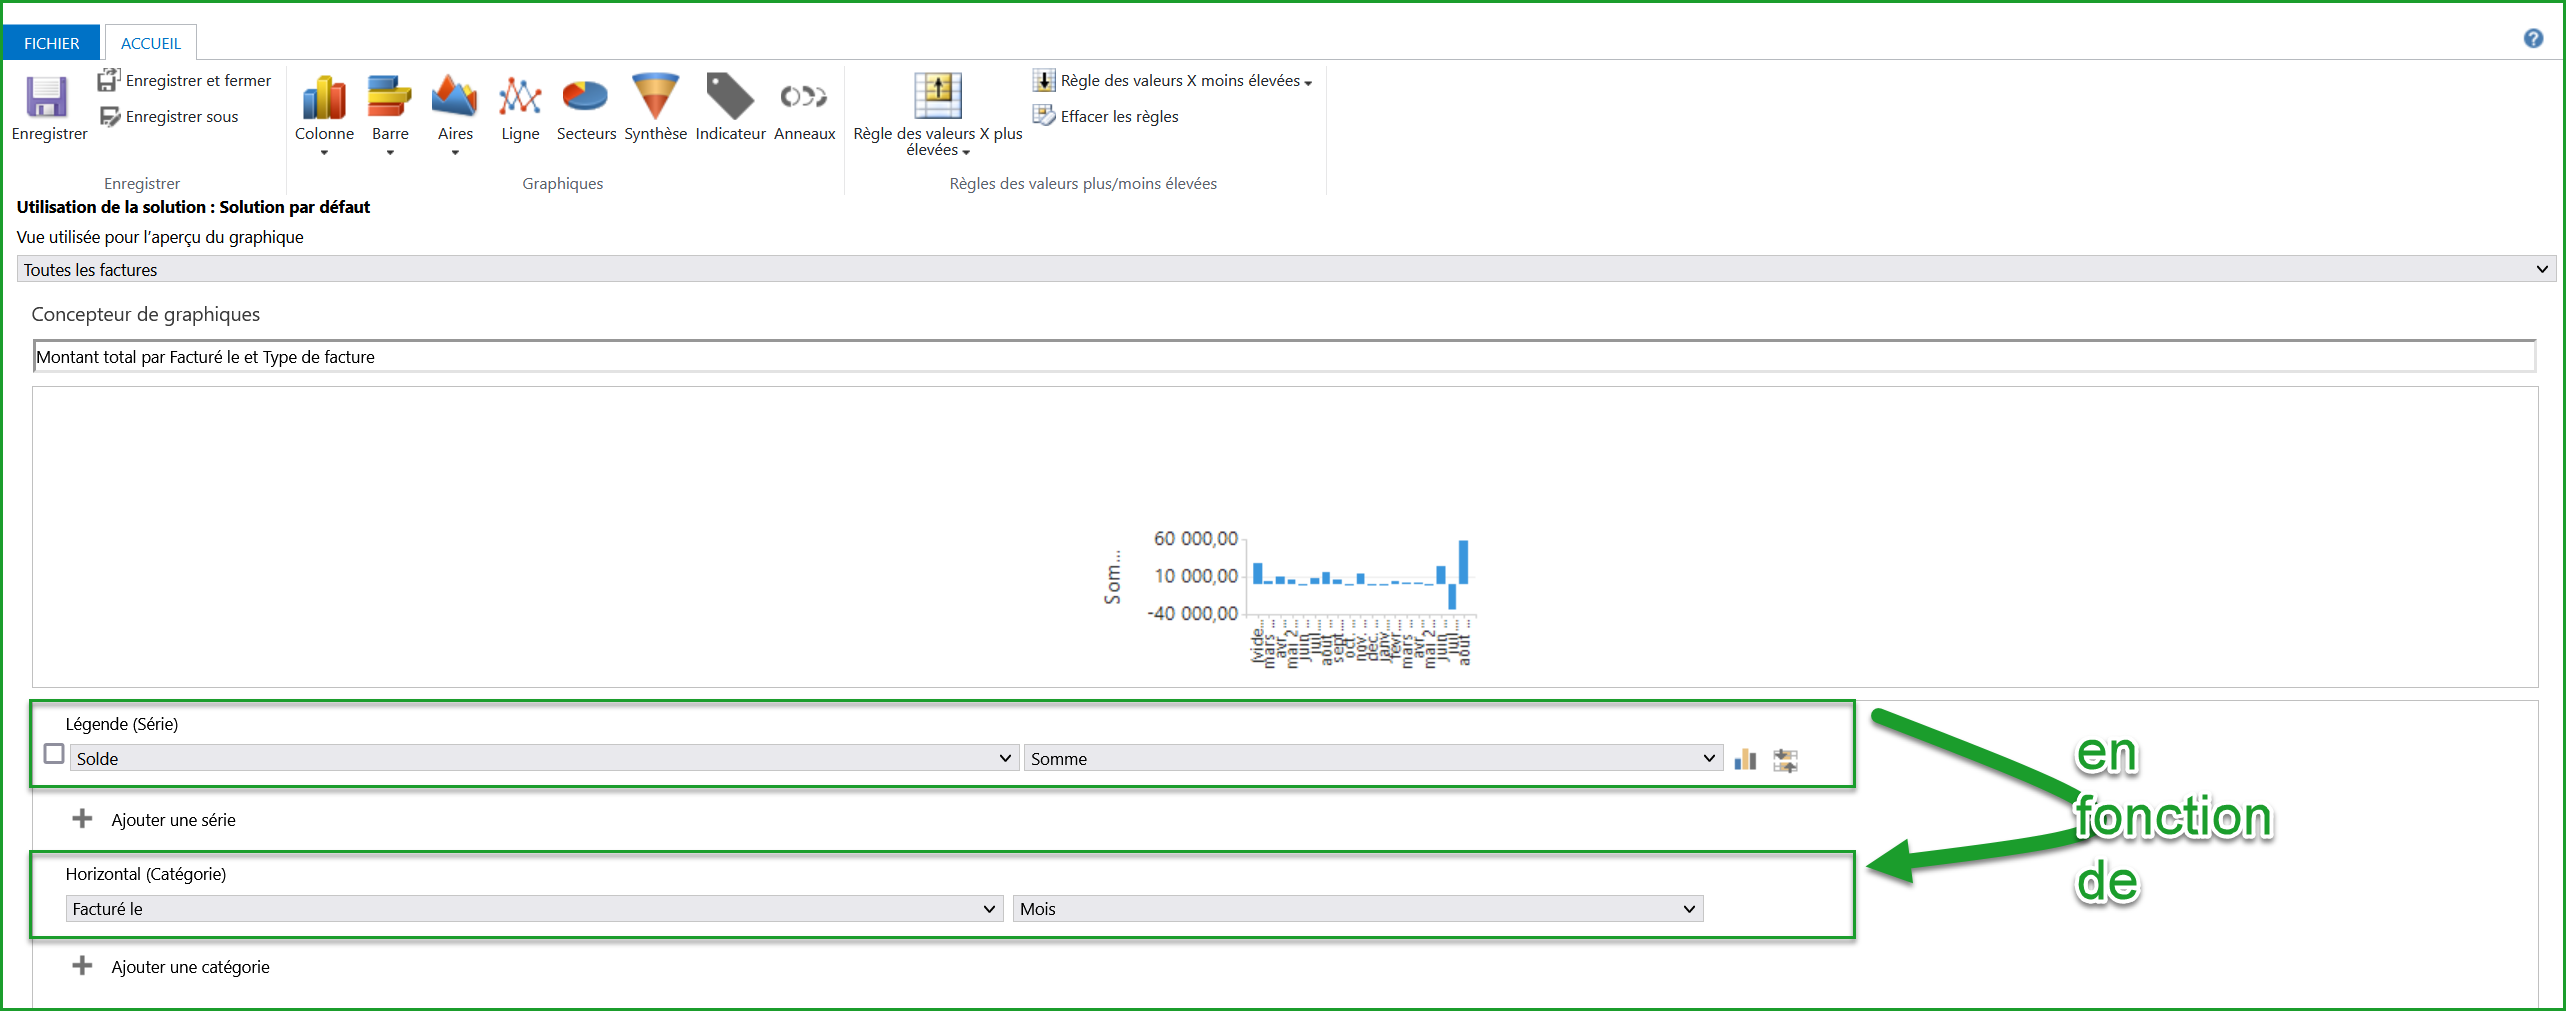Choose the Aires chart icon
This screenshot has width=2566, height=1011.
[455, 98]
